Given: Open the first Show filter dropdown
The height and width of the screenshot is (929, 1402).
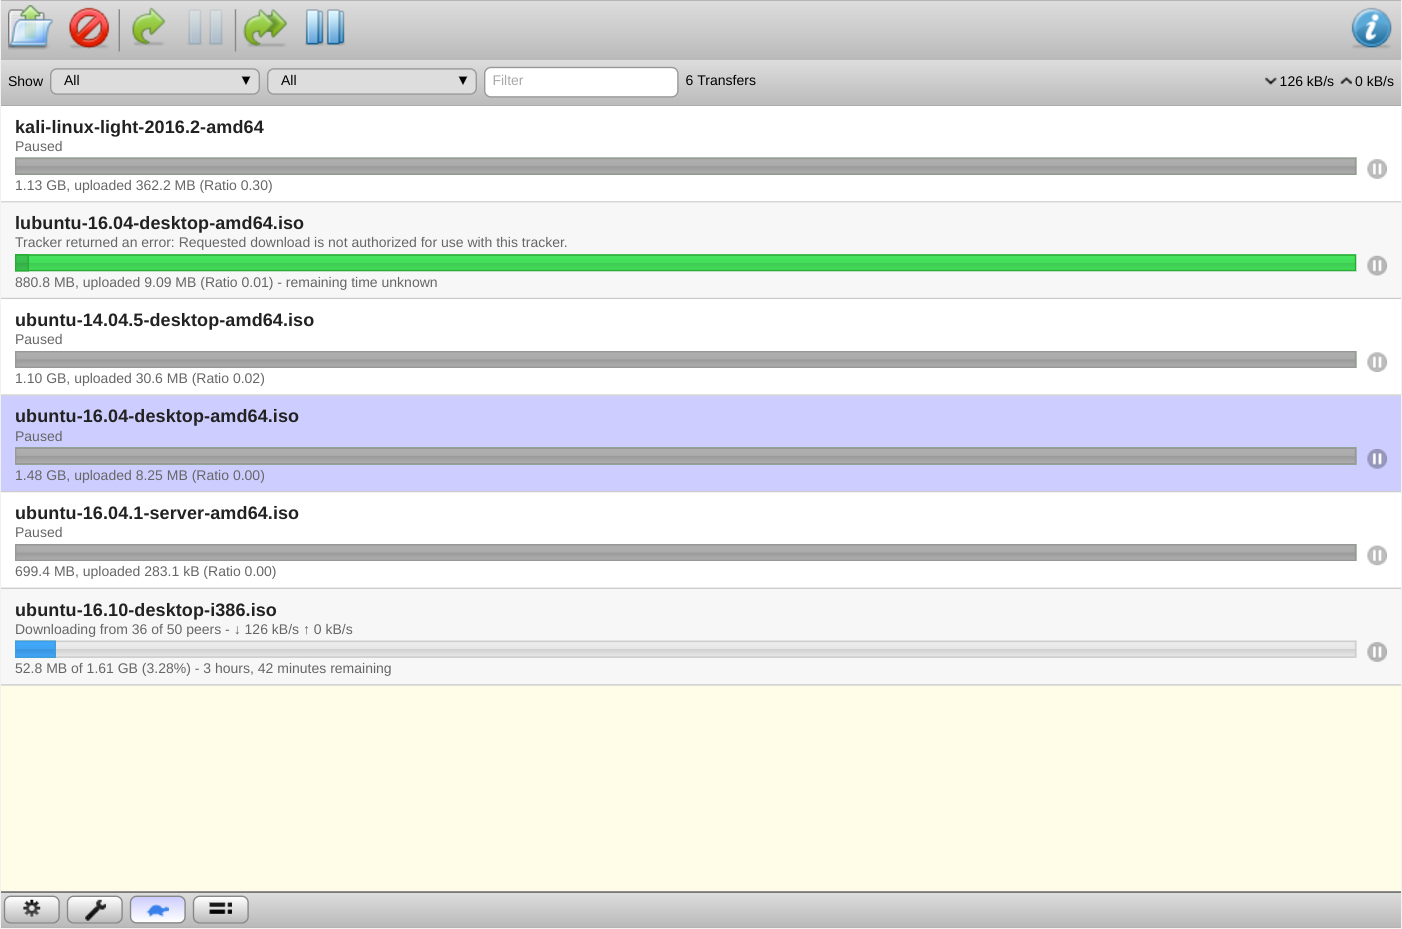Looking at the screenshot, I should (155, 81).
